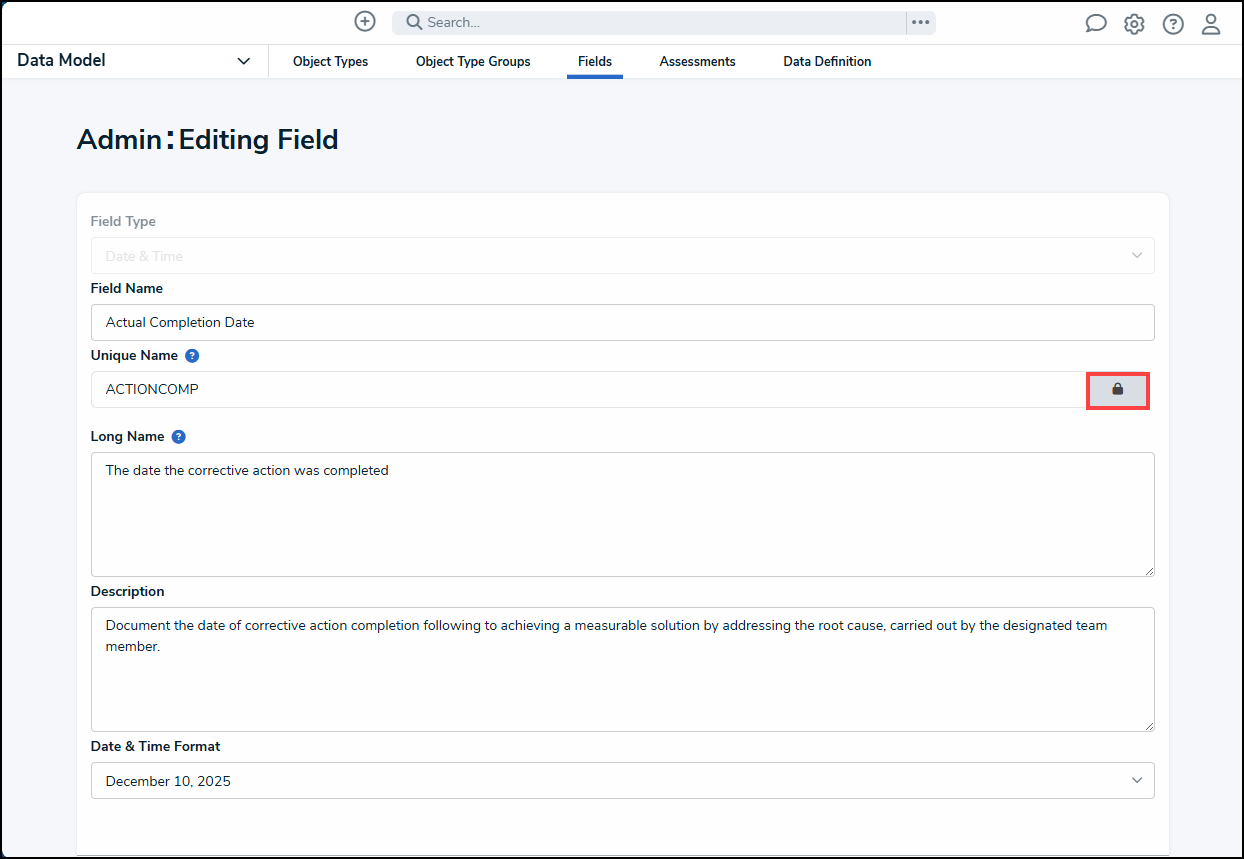
Task: Open the search options ellipsis
Action: click(920, 22)
